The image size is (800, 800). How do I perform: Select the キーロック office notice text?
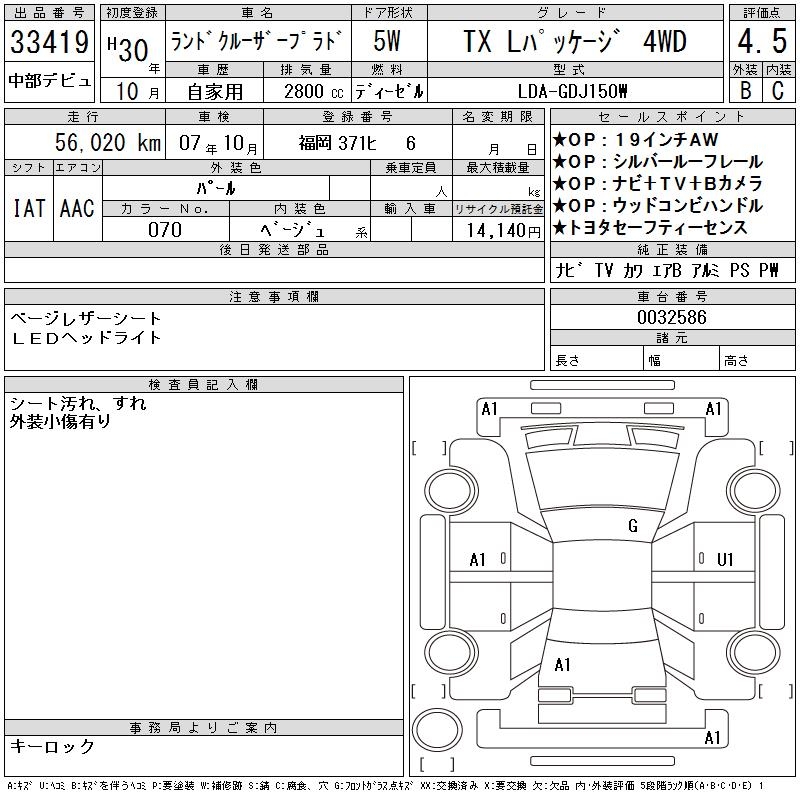click(52, 747)
